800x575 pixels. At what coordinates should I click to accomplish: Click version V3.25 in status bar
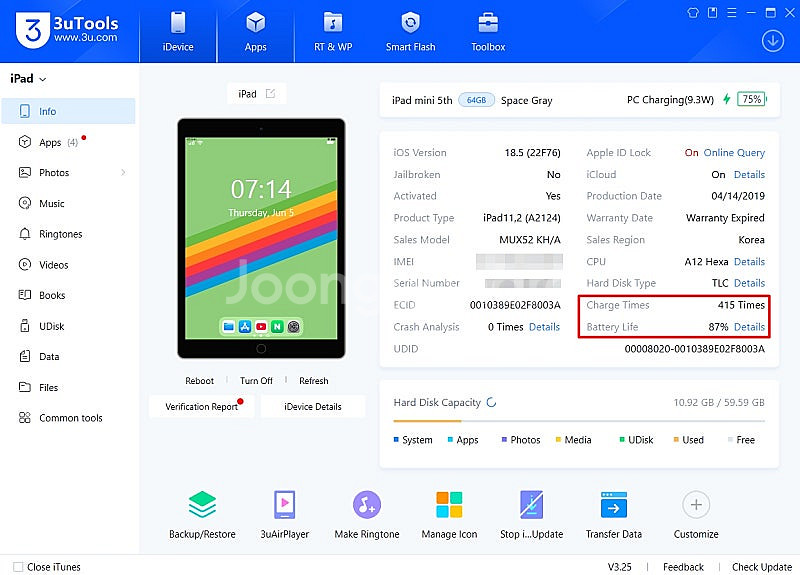coord(619,567)
